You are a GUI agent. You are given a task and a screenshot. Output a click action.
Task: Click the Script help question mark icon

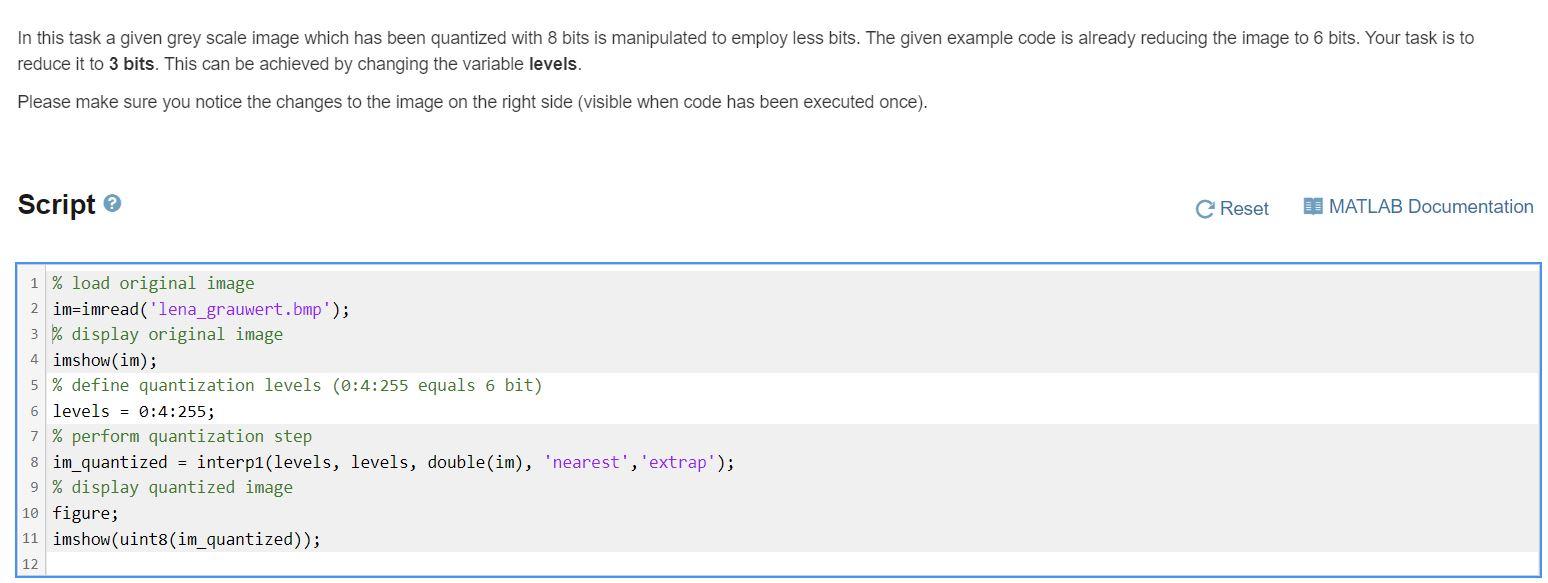point(111,203)
